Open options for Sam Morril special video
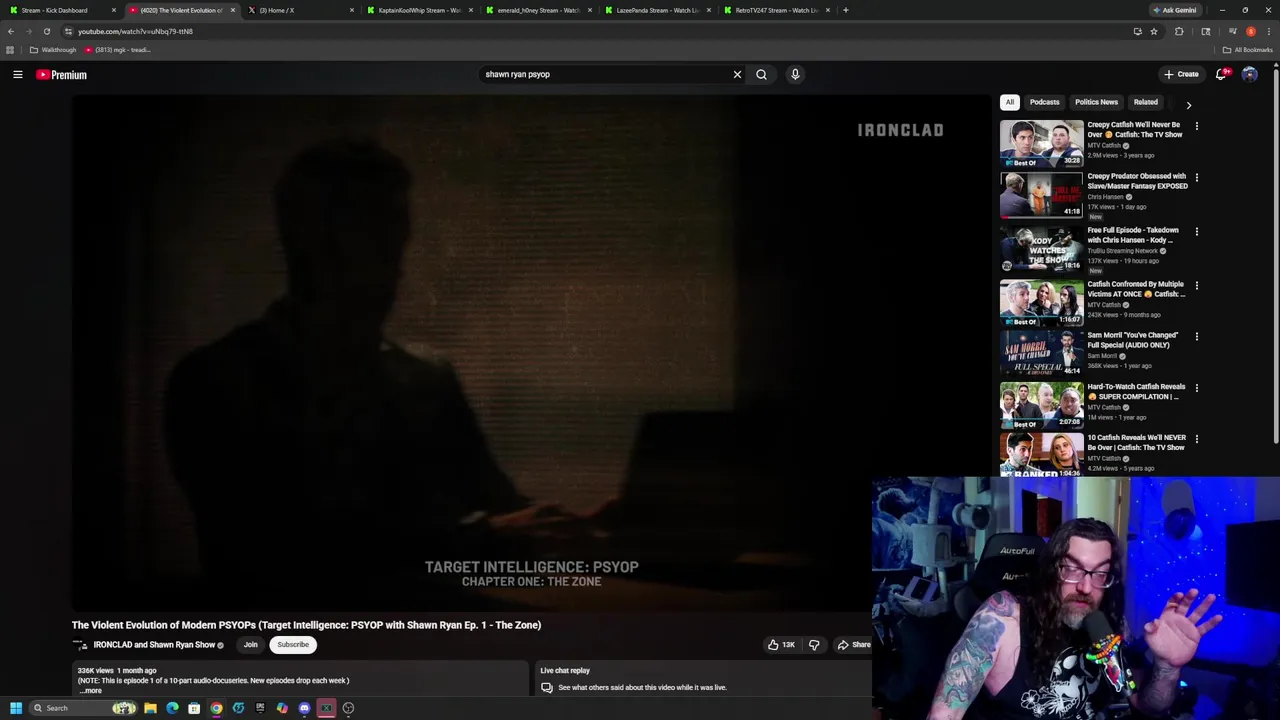 click(x=1196, y=336)
